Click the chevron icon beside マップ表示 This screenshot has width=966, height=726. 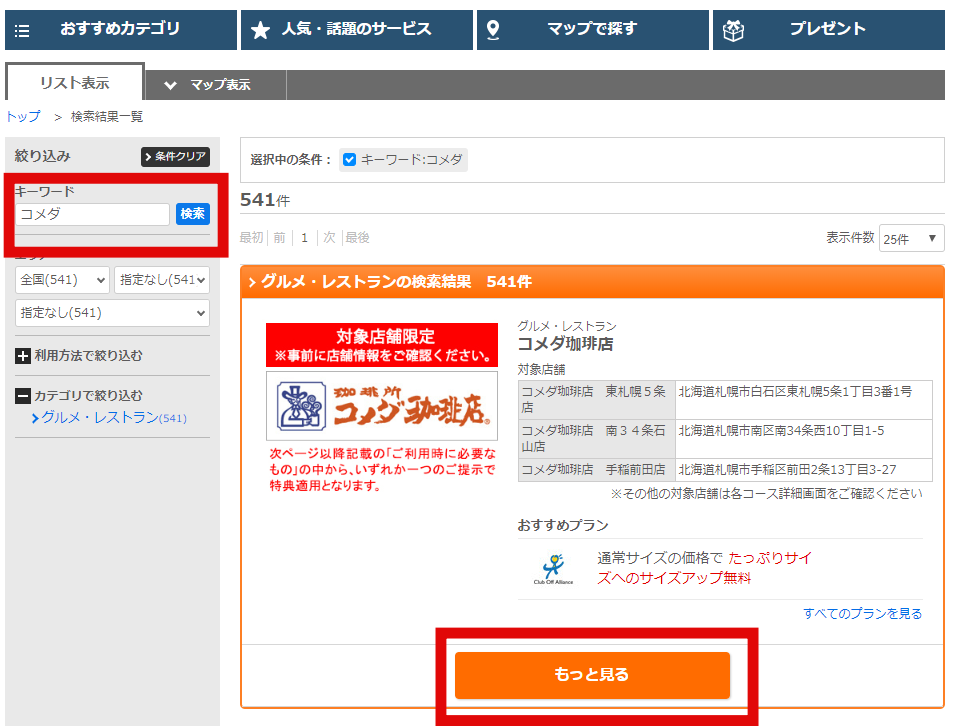tap(171, 85)
